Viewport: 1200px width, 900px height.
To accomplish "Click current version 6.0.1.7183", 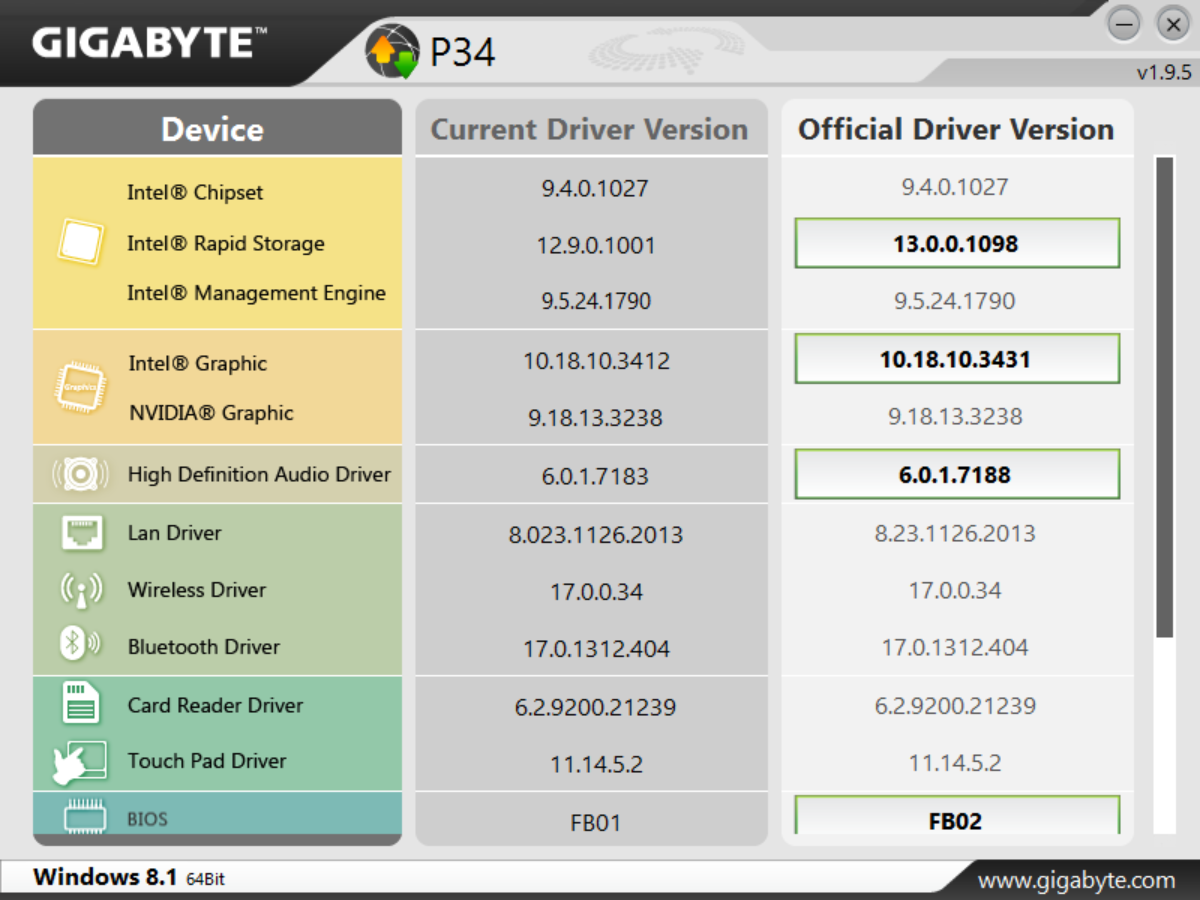I will click(x=595, y=477).
